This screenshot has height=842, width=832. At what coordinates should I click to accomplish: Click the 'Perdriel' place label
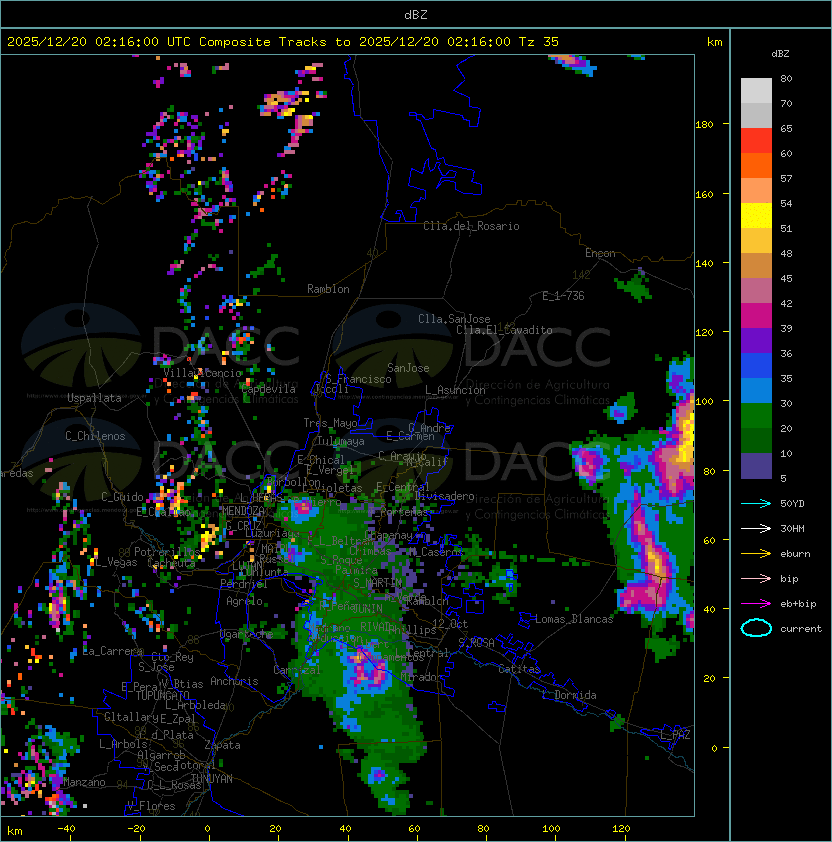pos(244,584)
